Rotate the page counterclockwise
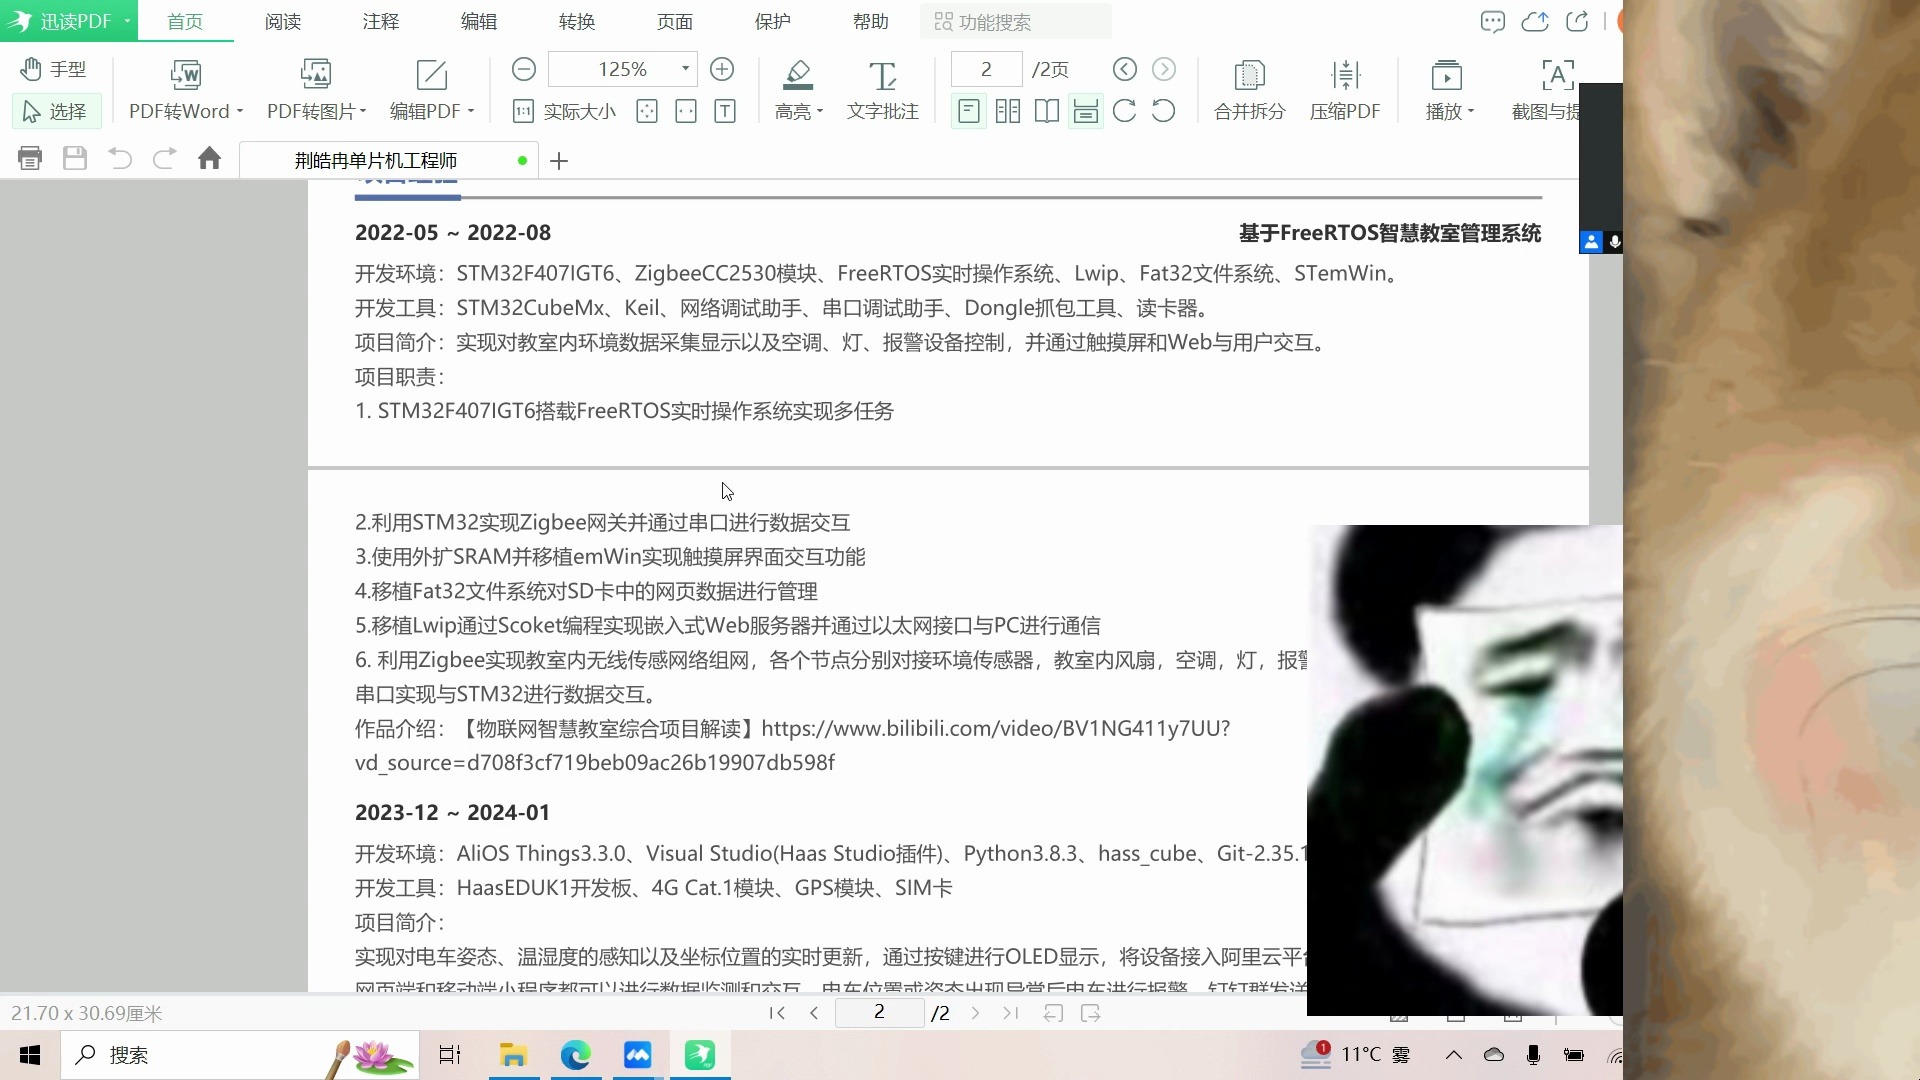Screen dimensions: 1920x1080 [1164, 111]
